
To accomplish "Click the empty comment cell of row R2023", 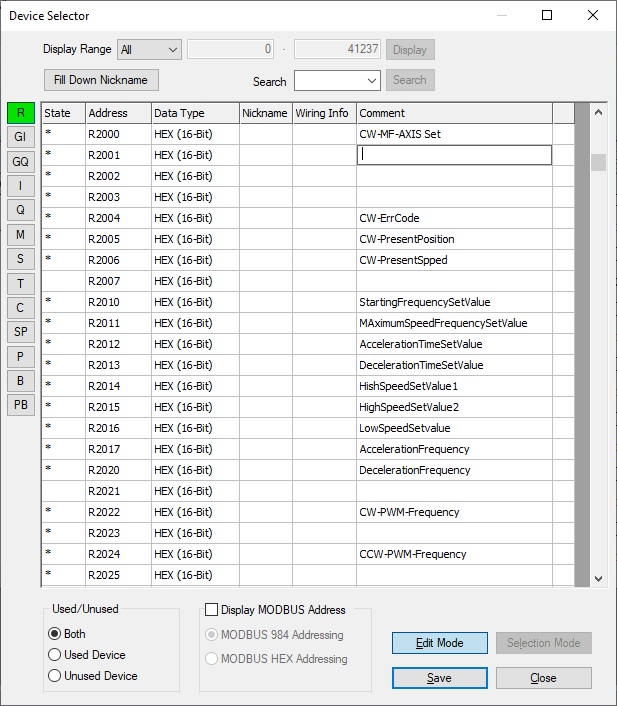I will [454, 533].
